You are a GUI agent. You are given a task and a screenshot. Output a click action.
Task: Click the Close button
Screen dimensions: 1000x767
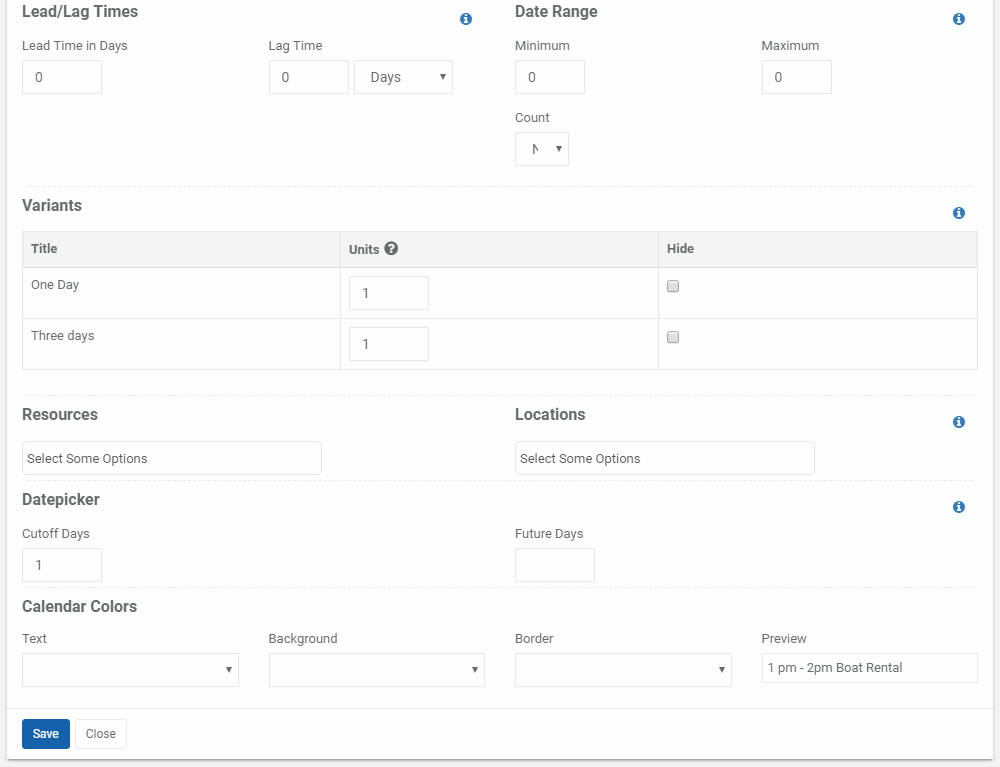point(101,734)
